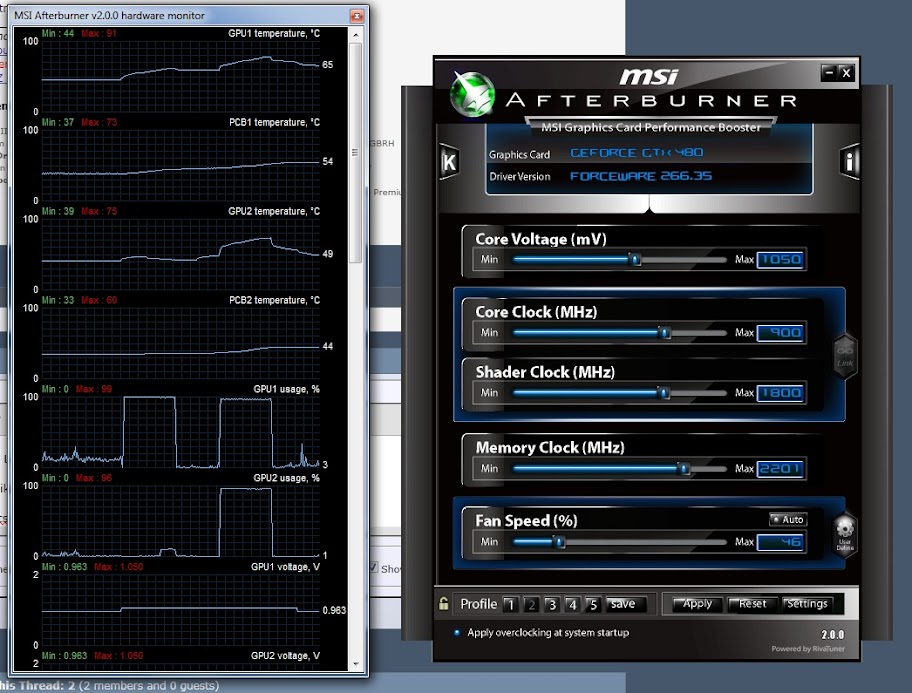Screen dimensions: 912x693
Task: Open the User Define fan gear icon
Action: click(845, 534)
